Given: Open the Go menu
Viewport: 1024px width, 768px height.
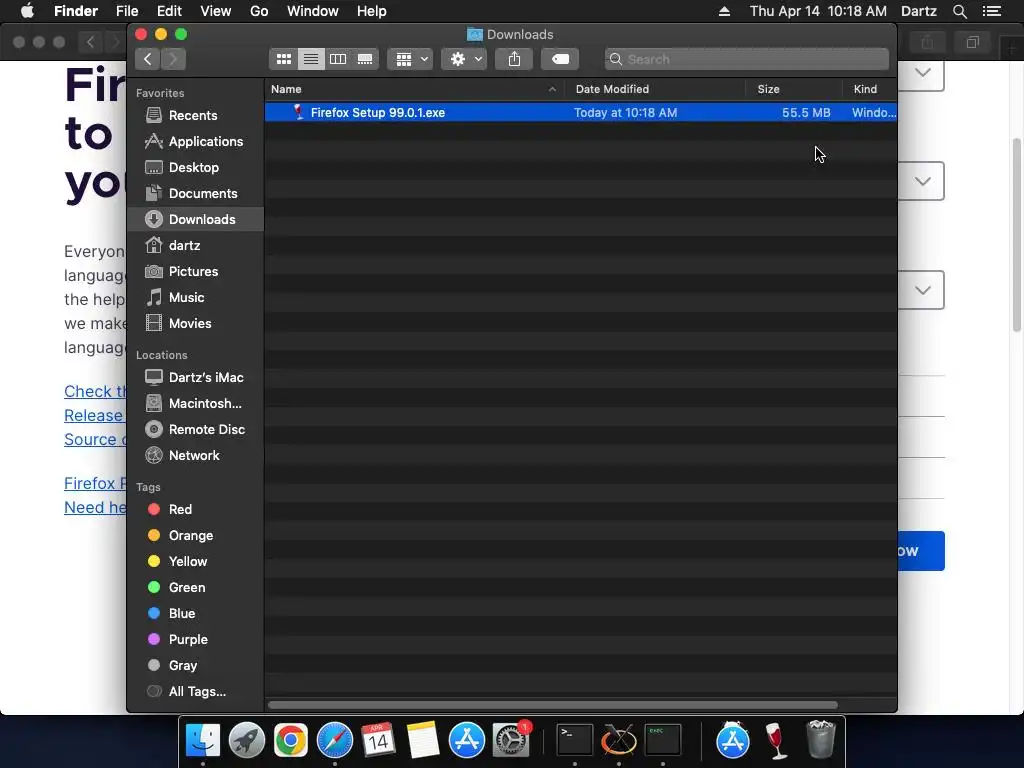Looking at the screenshot, I should [259, 11].
